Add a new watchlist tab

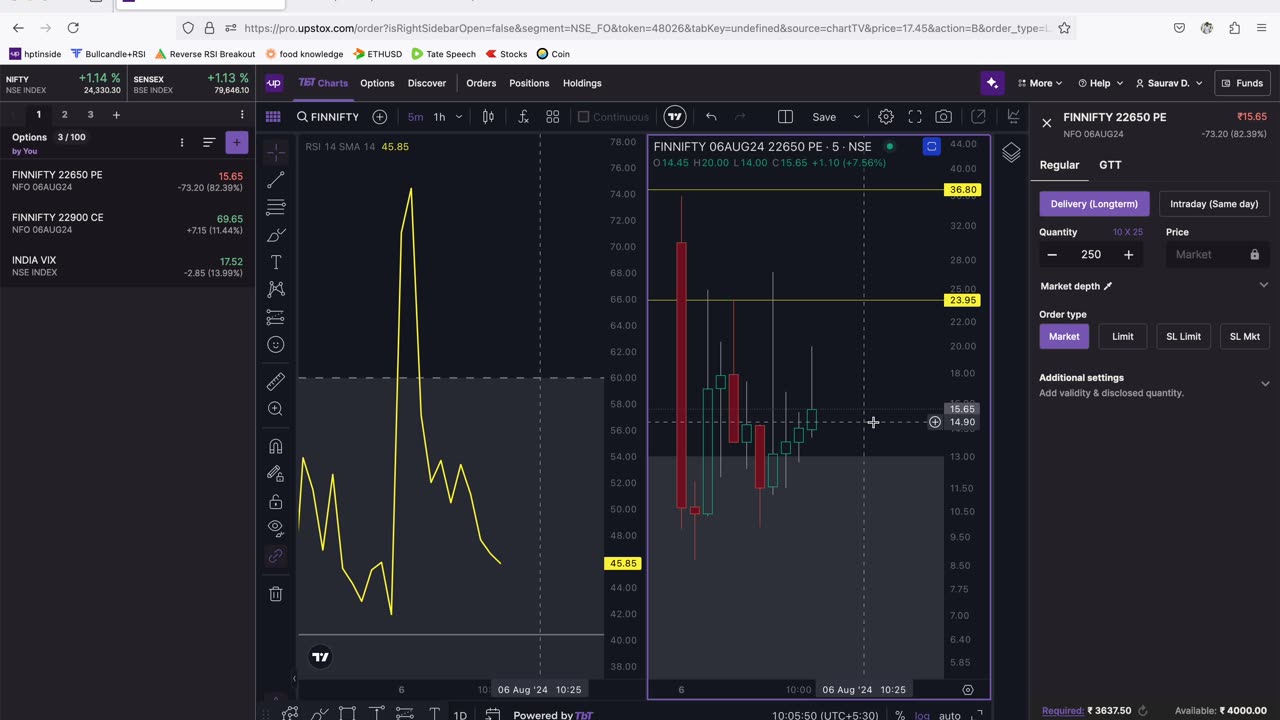point(116,115)
